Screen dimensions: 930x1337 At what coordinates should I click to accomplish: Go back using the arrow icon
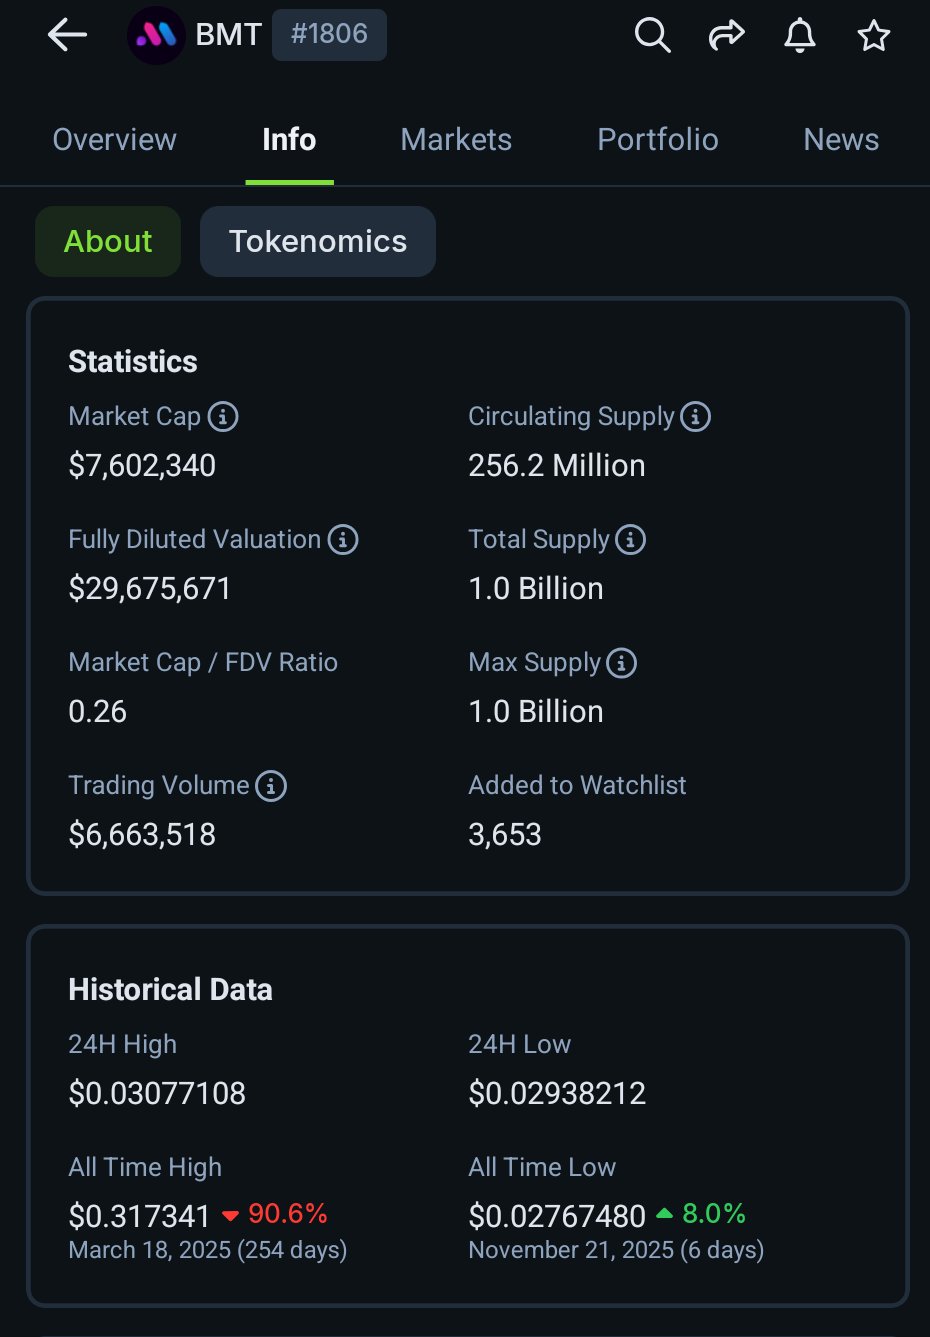(67, 35)
